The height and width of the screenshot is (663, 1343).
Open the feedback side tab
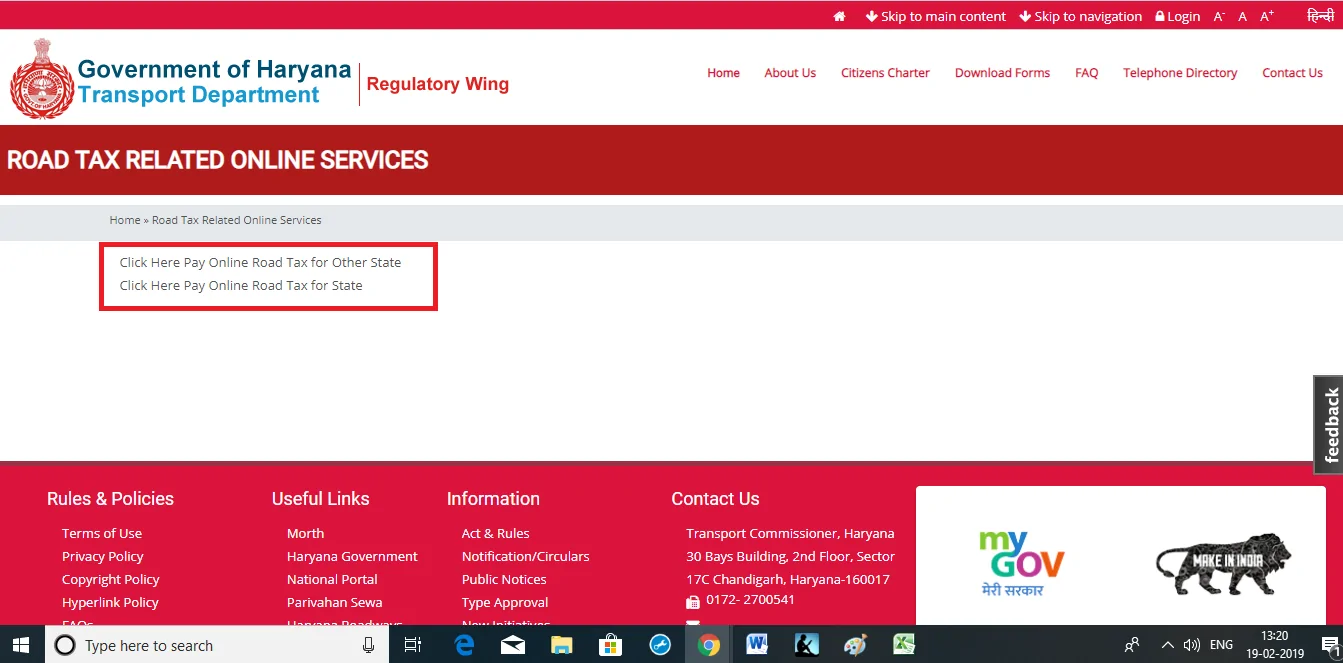click(1328, 424)
